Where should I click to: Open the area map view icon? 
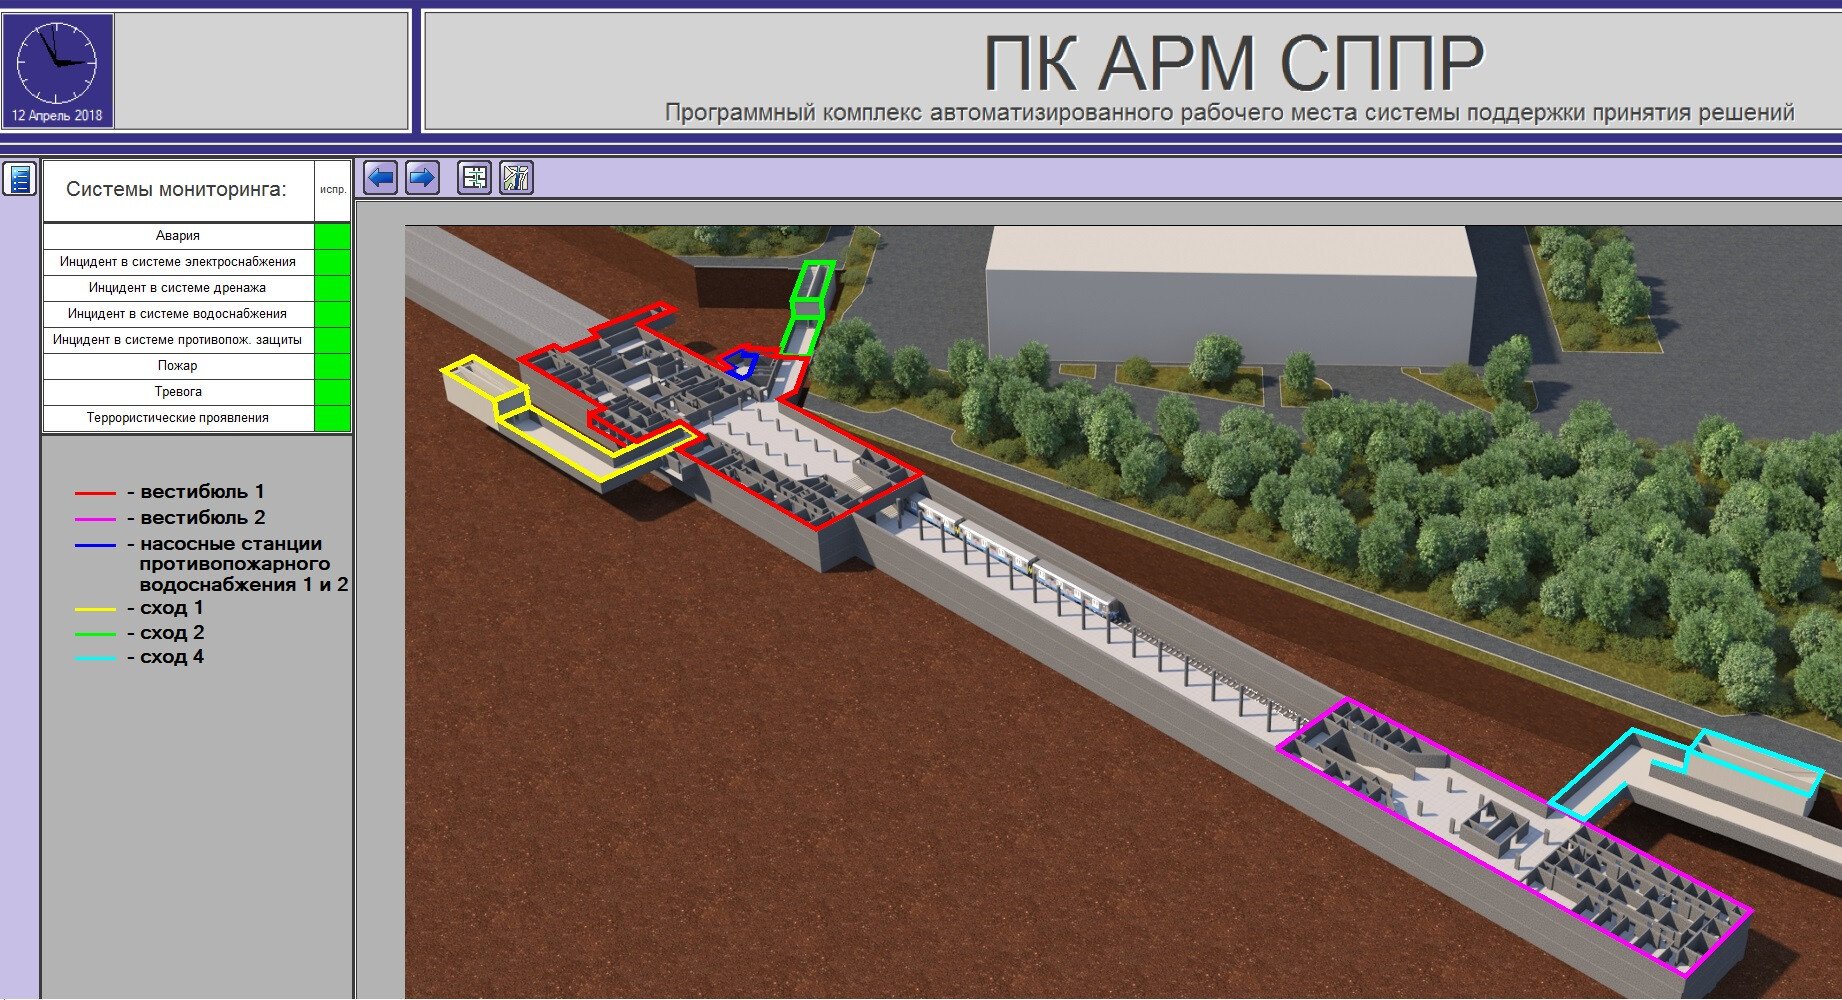[516, 178]
